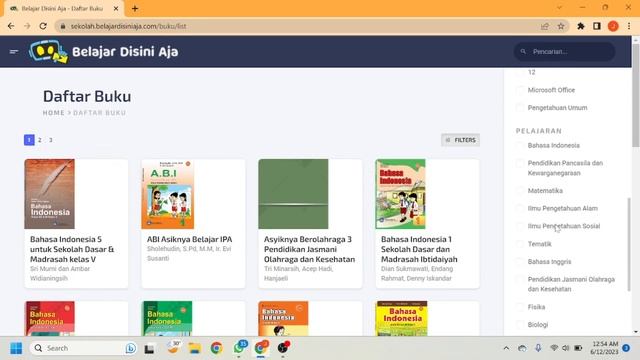
Task: Open Asyiknya Berolahraga 3 book title
Action: pos(309,249)
